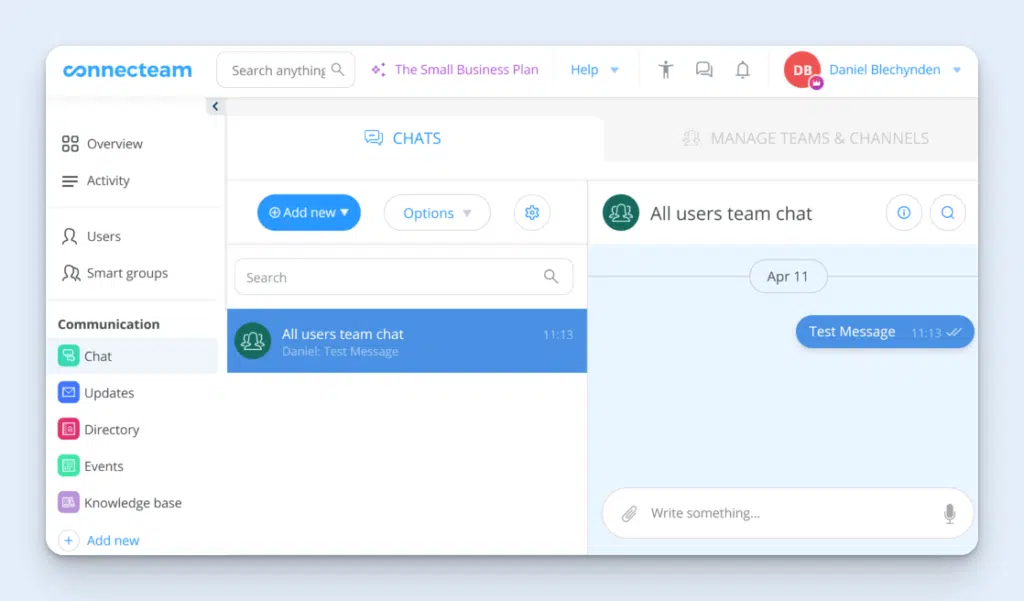Show chat info via the info icon

coord(904,213)
